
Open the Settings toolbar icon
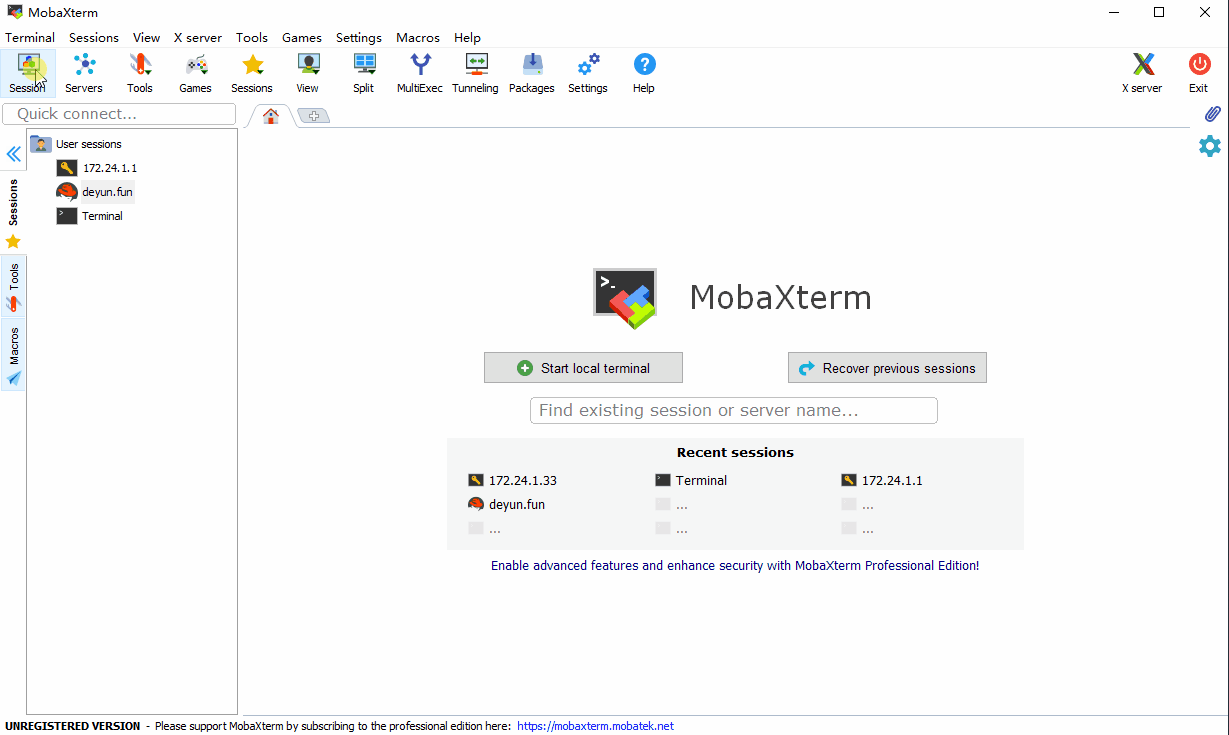(x=588, y=73)
